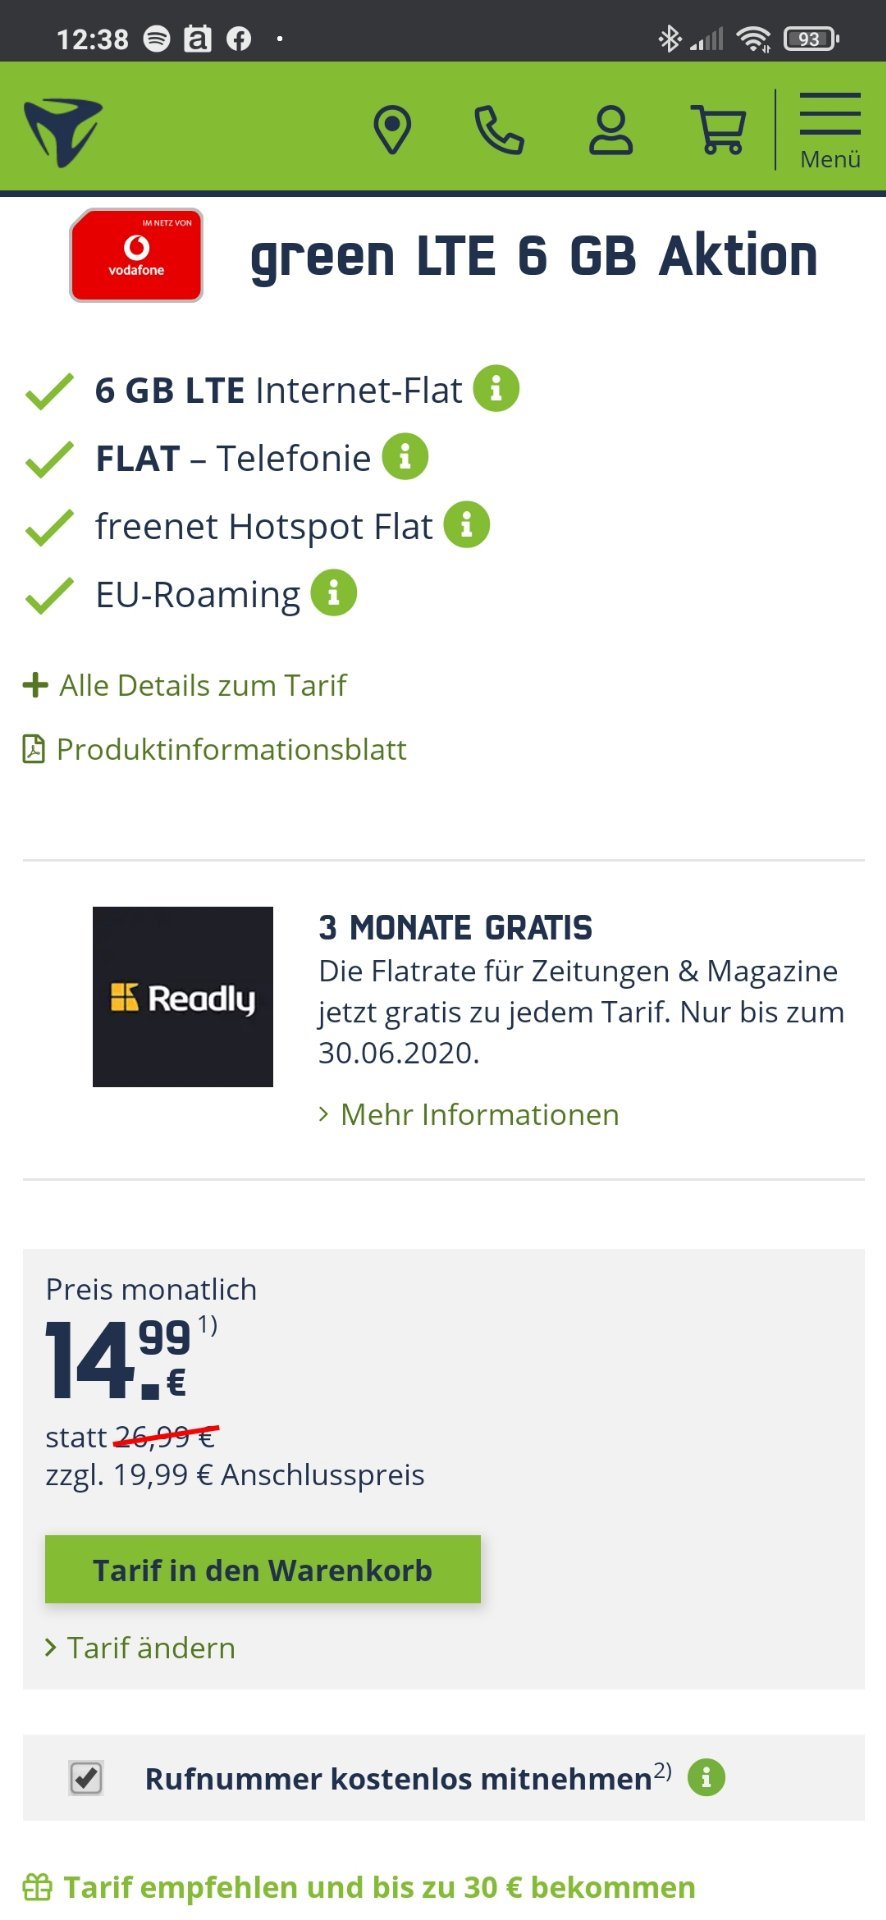This screenshot has width=886, height=1920.
Task: Open the Menü hamburger menu
Action: coord(830,130)
